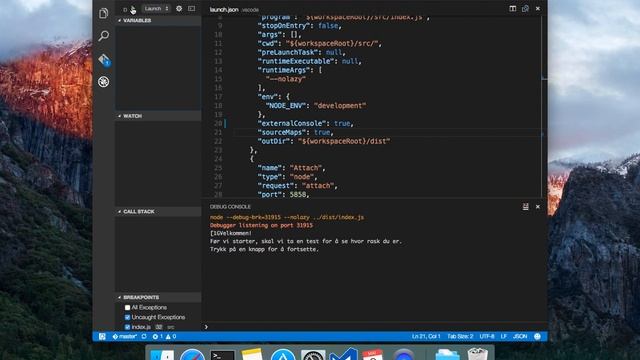
Task: Open launch.json via the gear icon
Action: [179, 9]
